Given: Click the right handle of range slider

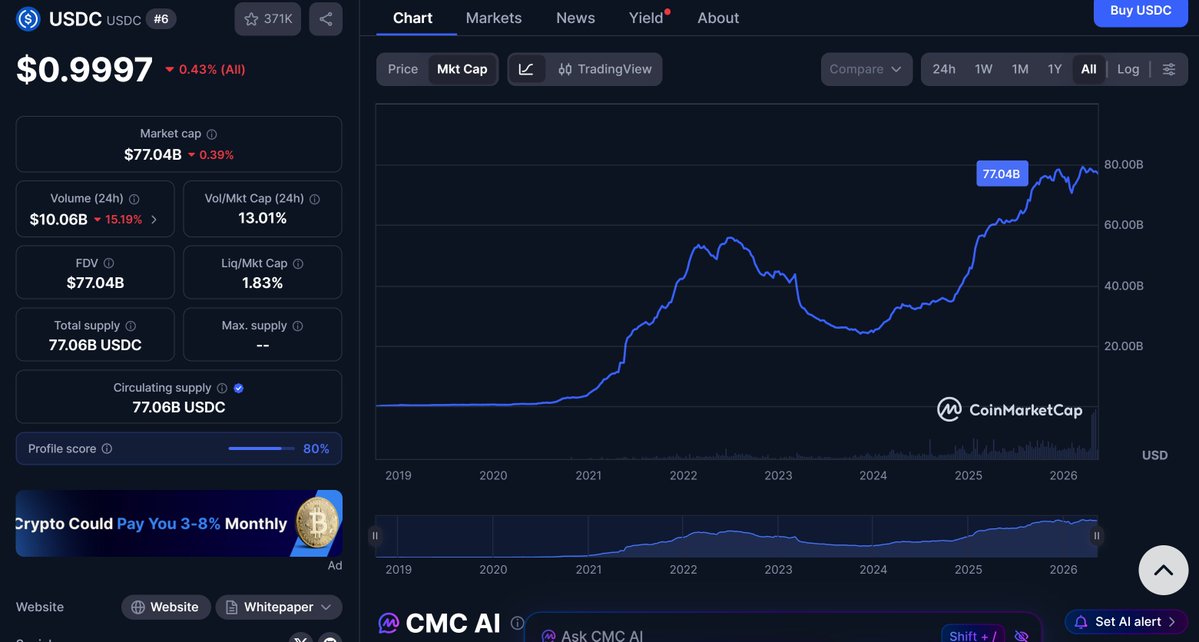Looking at the screenshot, I should click(1097, 536).
